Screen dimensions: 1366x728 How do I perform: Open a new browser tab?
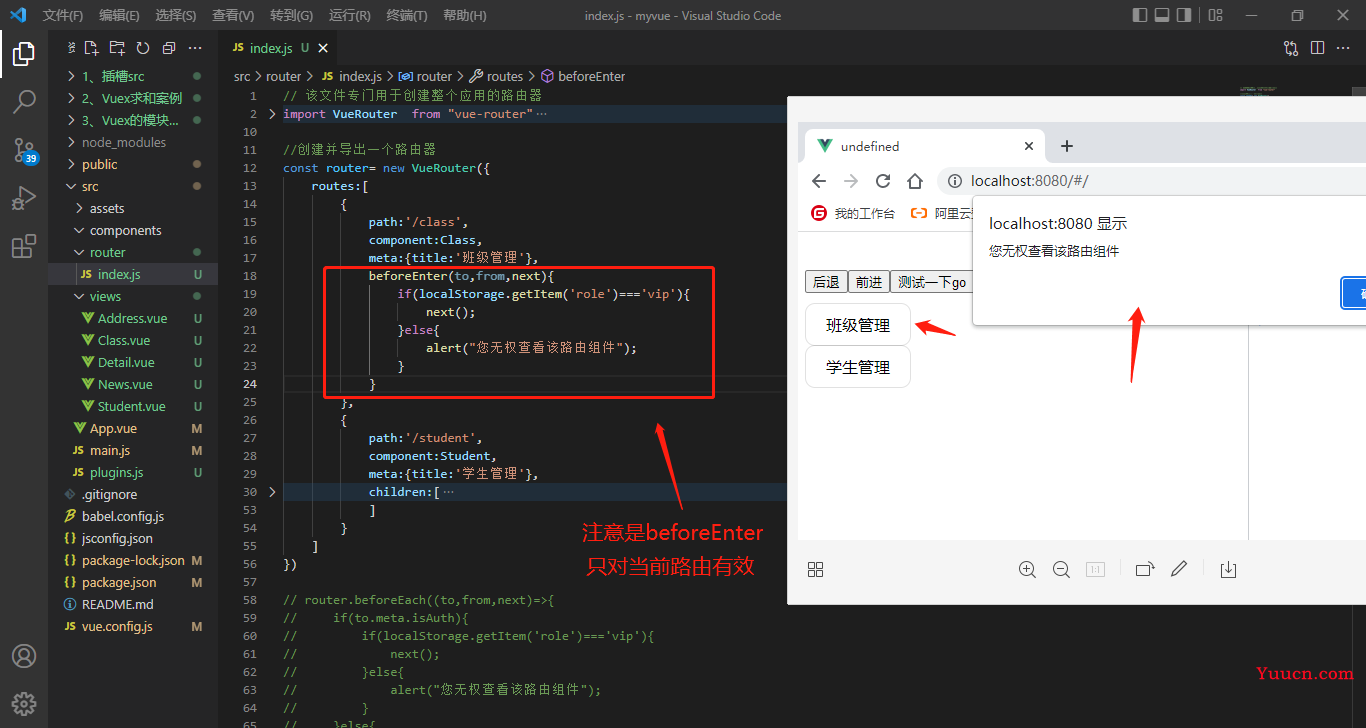tap(1066, 146)
